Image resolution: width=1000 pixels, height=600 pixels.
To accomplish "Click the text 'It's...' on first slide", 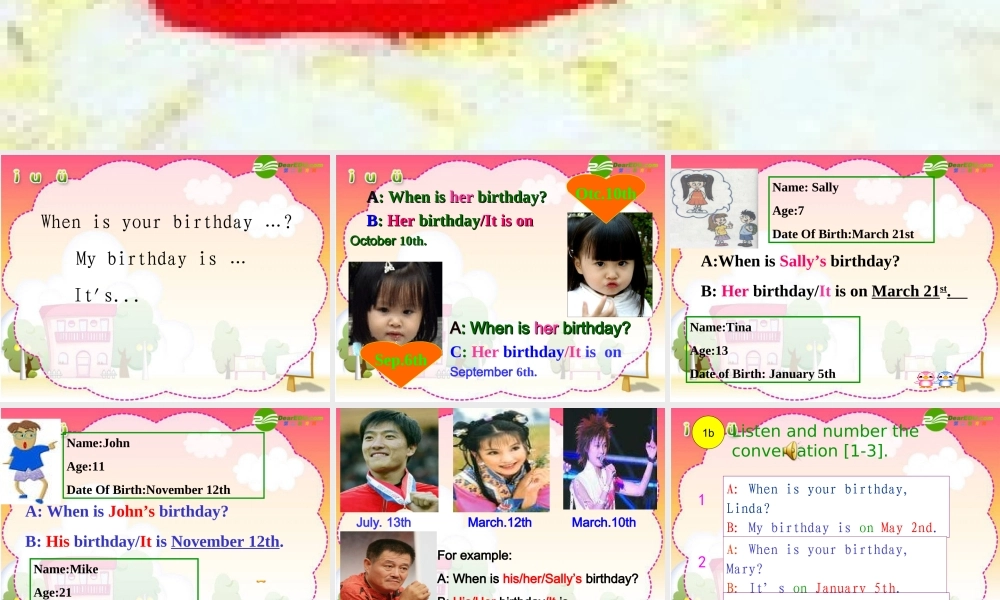I will pyautogui.click(x=107, y=296).
